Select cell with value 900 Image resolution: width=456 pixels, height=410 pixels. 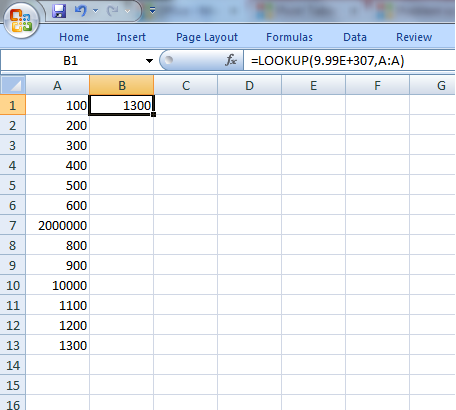(x=57, y=265)
